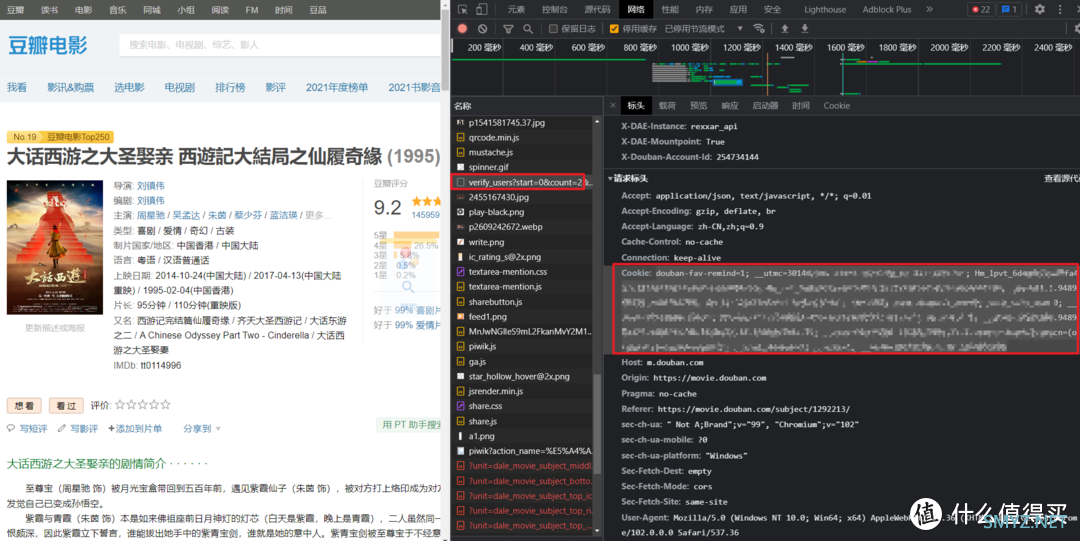Open the 应用 panel
Screen dimensions: 1080x541
(738, 10)
